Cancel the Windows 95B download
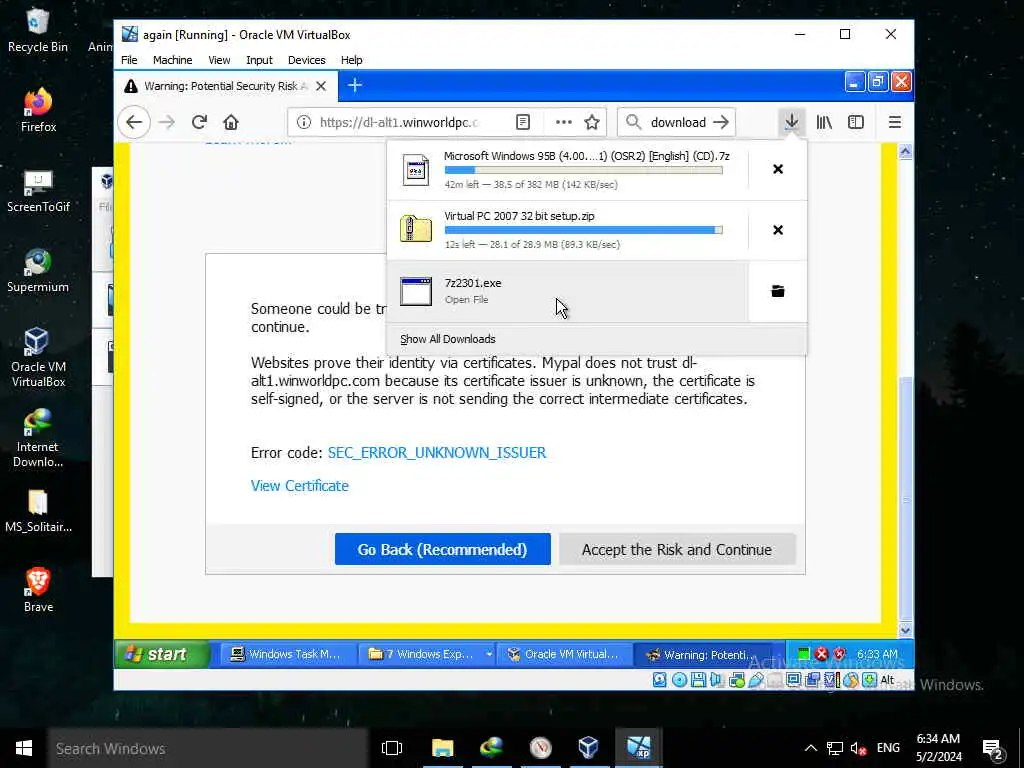Image resolution: width=1024 pixels, height=768 pixels. (778, 169)
